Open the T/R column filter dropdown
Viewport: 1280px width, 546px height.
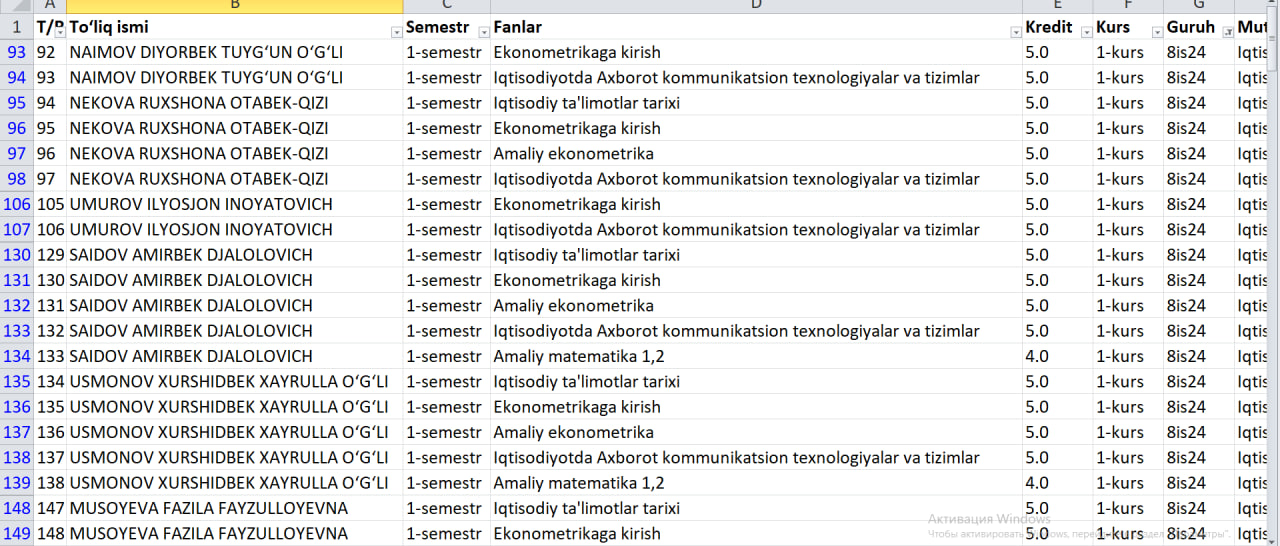click(60, 32)
